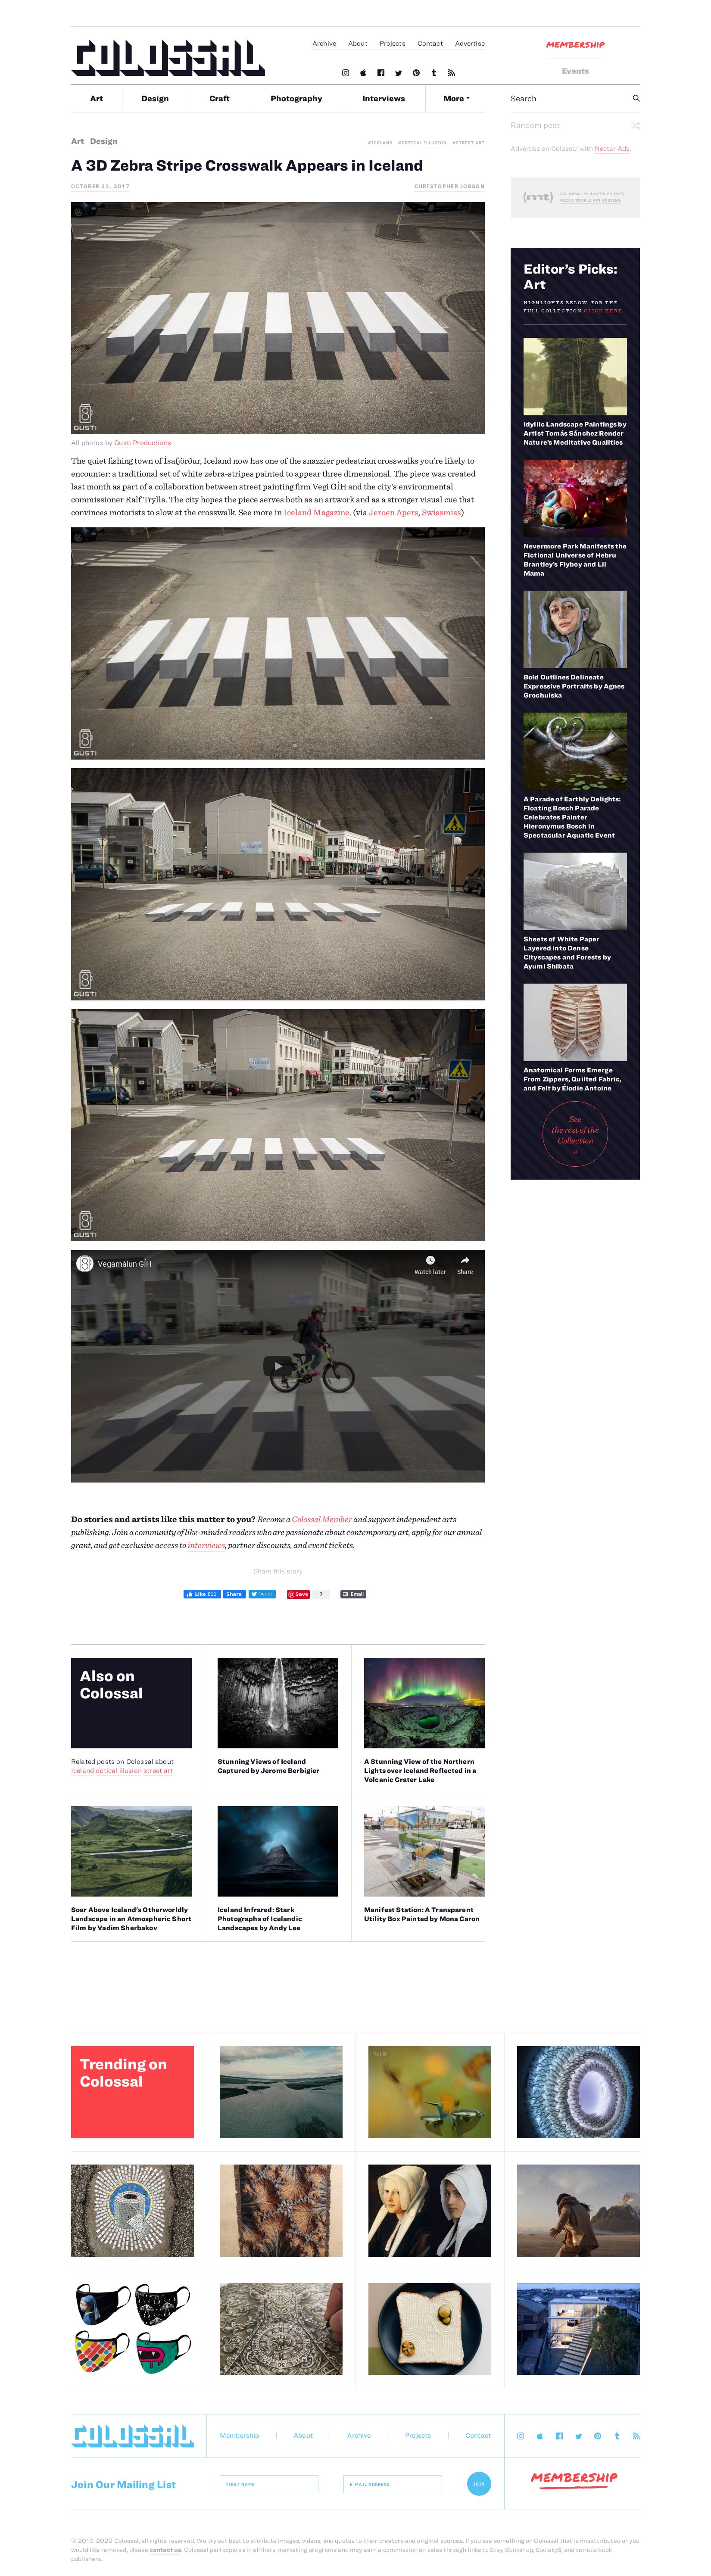This screenshot has width=711, height=2576.
Task: Click the header Pinterest icon
Action: 416,73
